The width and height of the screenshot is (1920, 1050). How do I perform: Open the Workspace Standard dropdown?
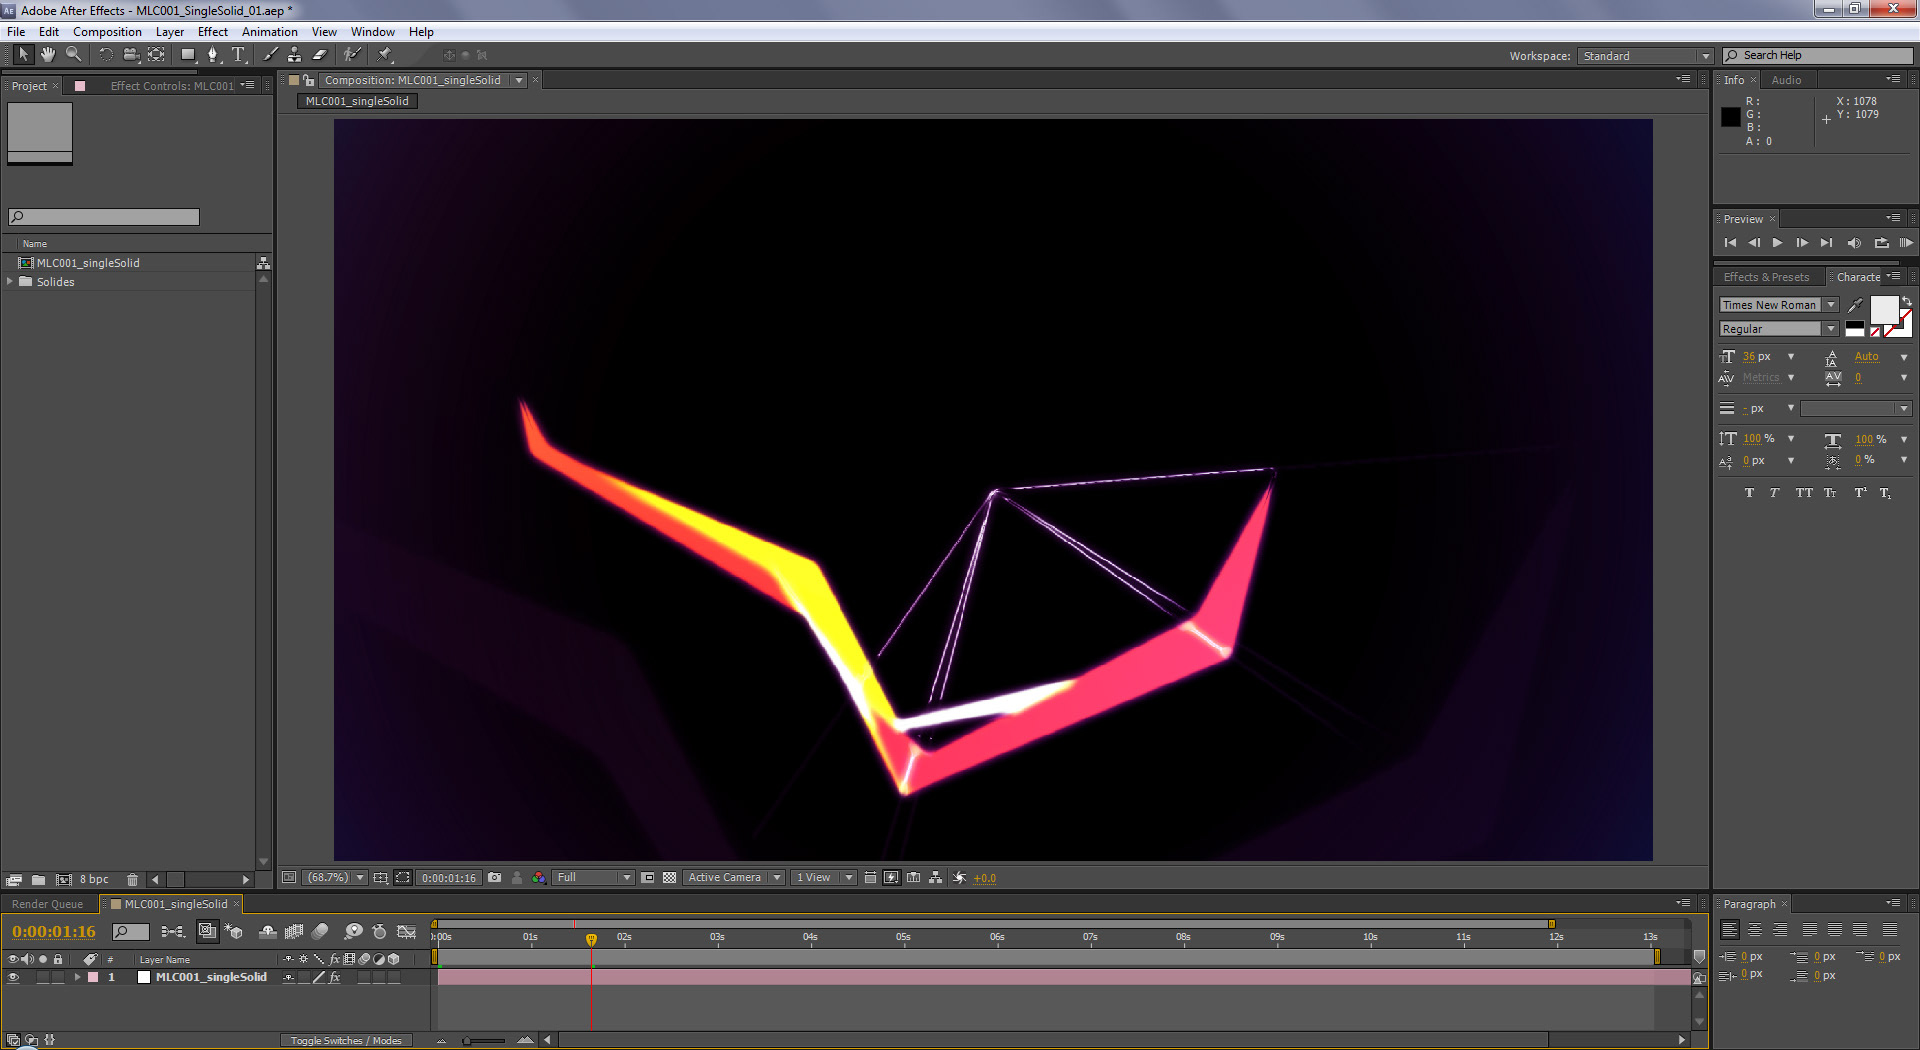coord(1645,56)
